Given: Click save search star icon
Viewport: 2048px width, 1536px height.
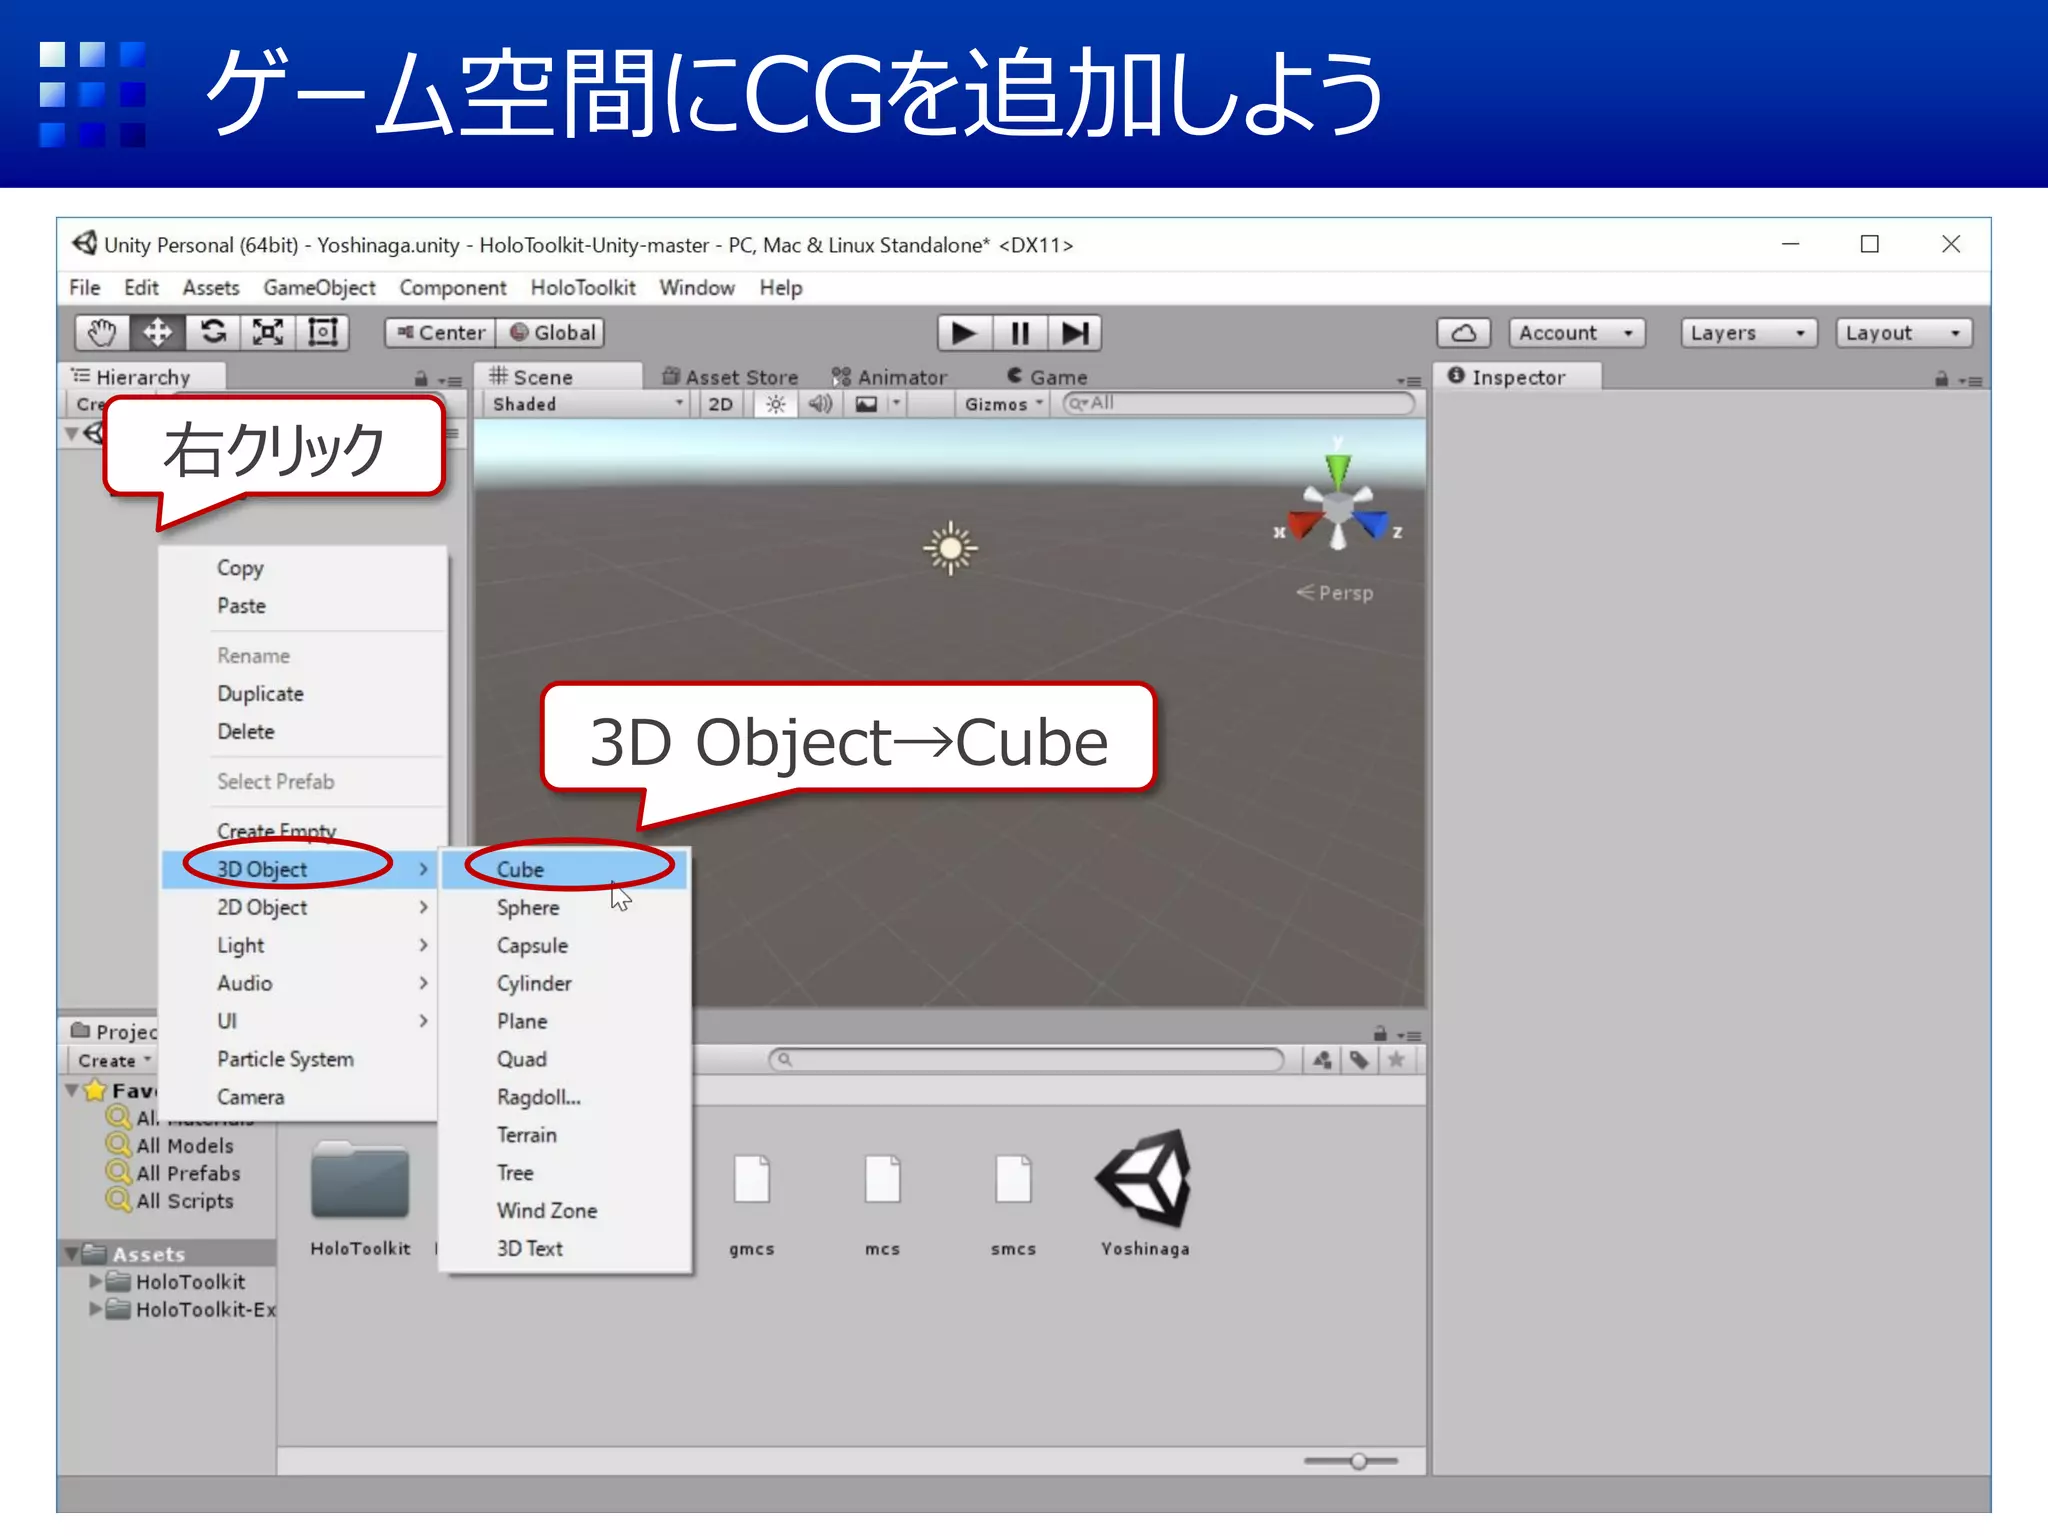Looking at the screenshot, I should [1396, 1060].
